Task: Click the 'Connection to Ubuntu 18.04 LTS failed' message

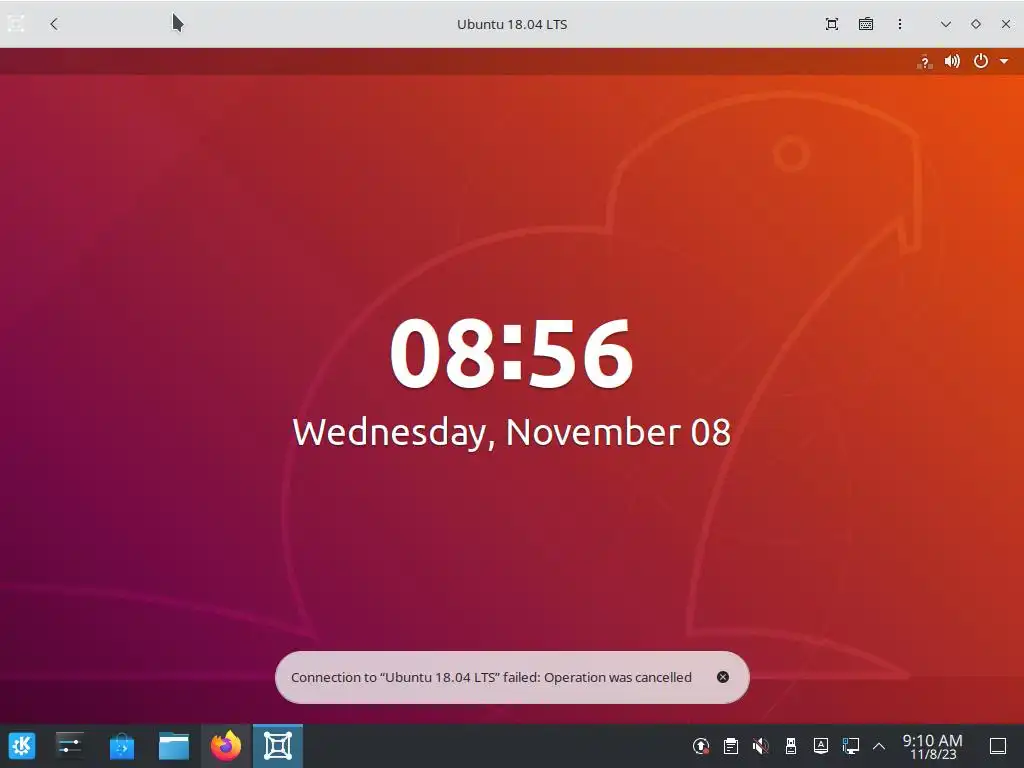Action: click(x=491, y=677)
